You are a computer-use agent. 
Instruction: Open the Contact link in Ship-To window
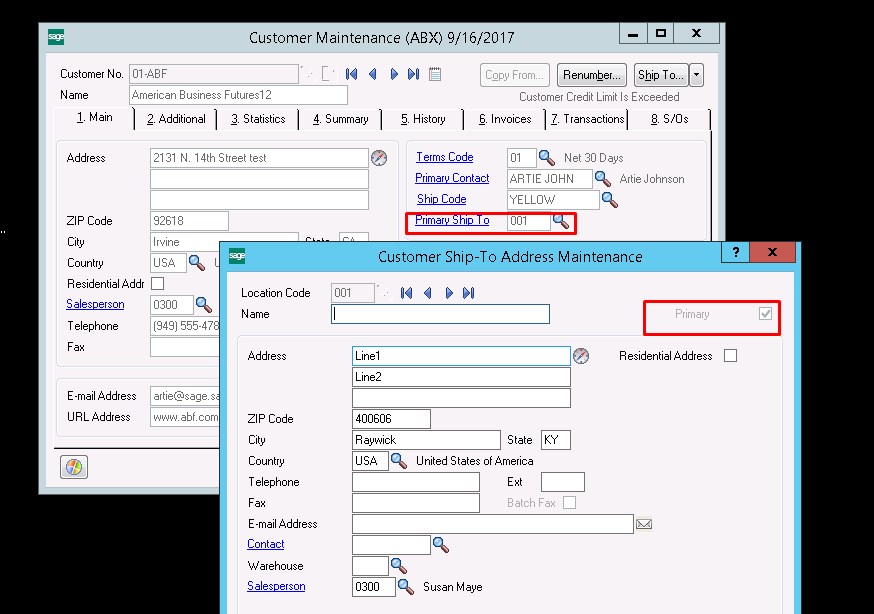265,544
